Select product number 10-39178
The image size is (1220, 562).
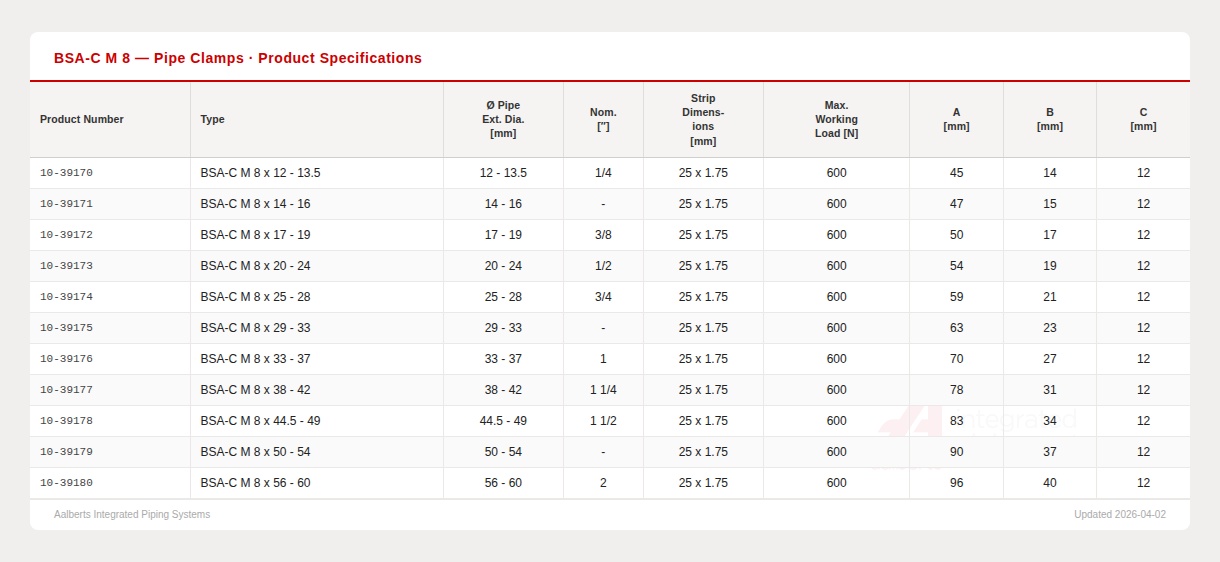[x=66, y=421]
